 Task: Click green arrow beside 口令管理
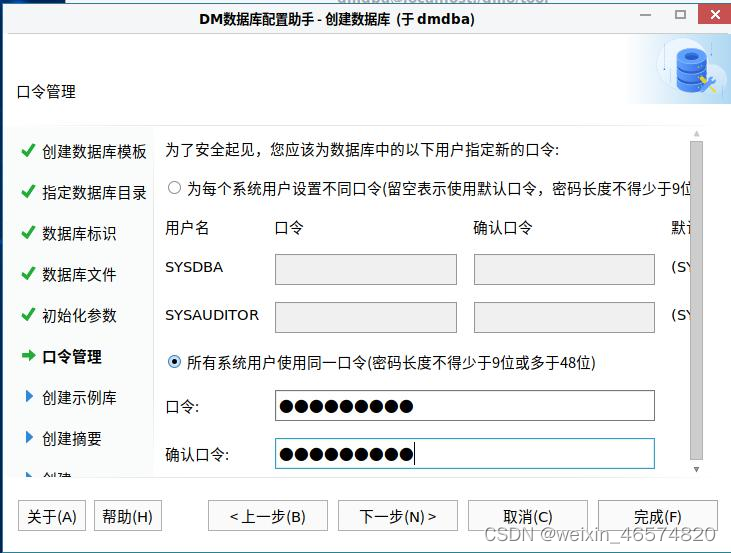(x=28, y=355)
